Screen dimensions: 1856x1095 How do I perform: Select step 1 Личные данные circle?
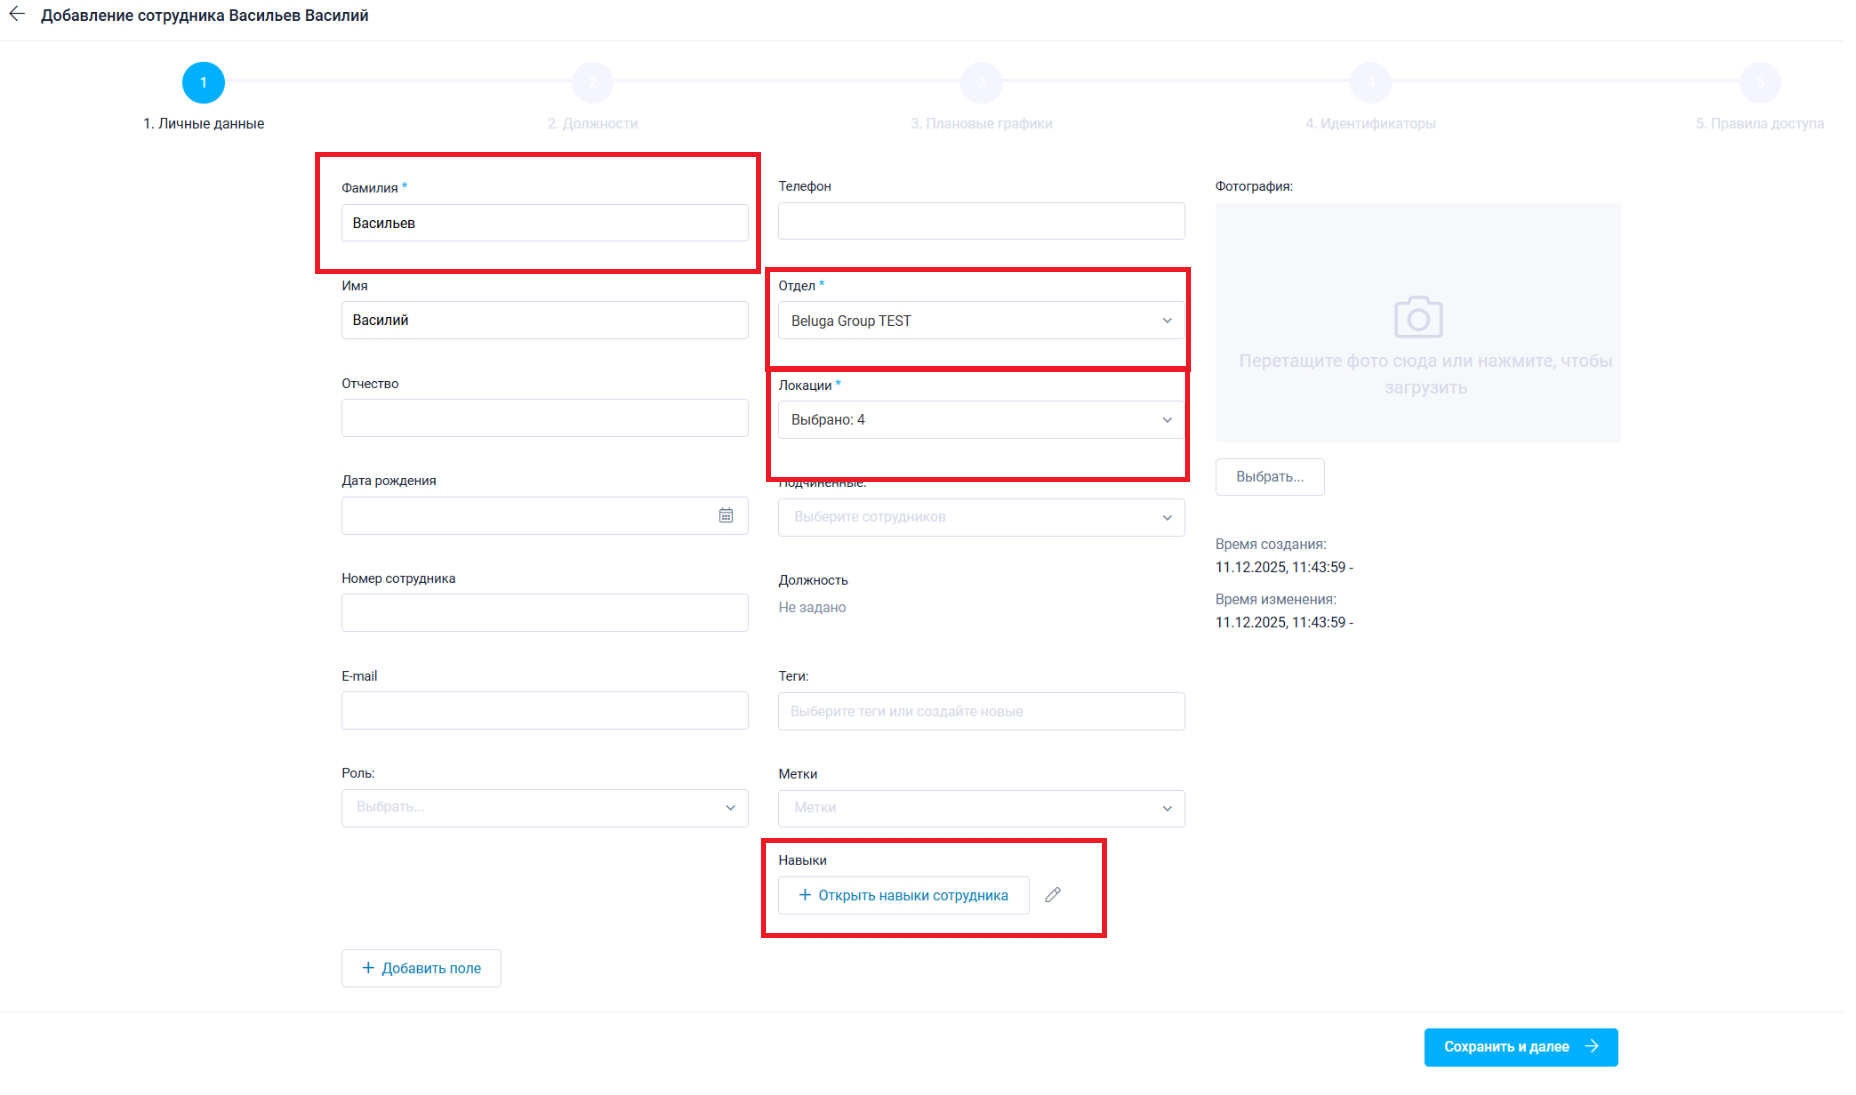point(203,83)
